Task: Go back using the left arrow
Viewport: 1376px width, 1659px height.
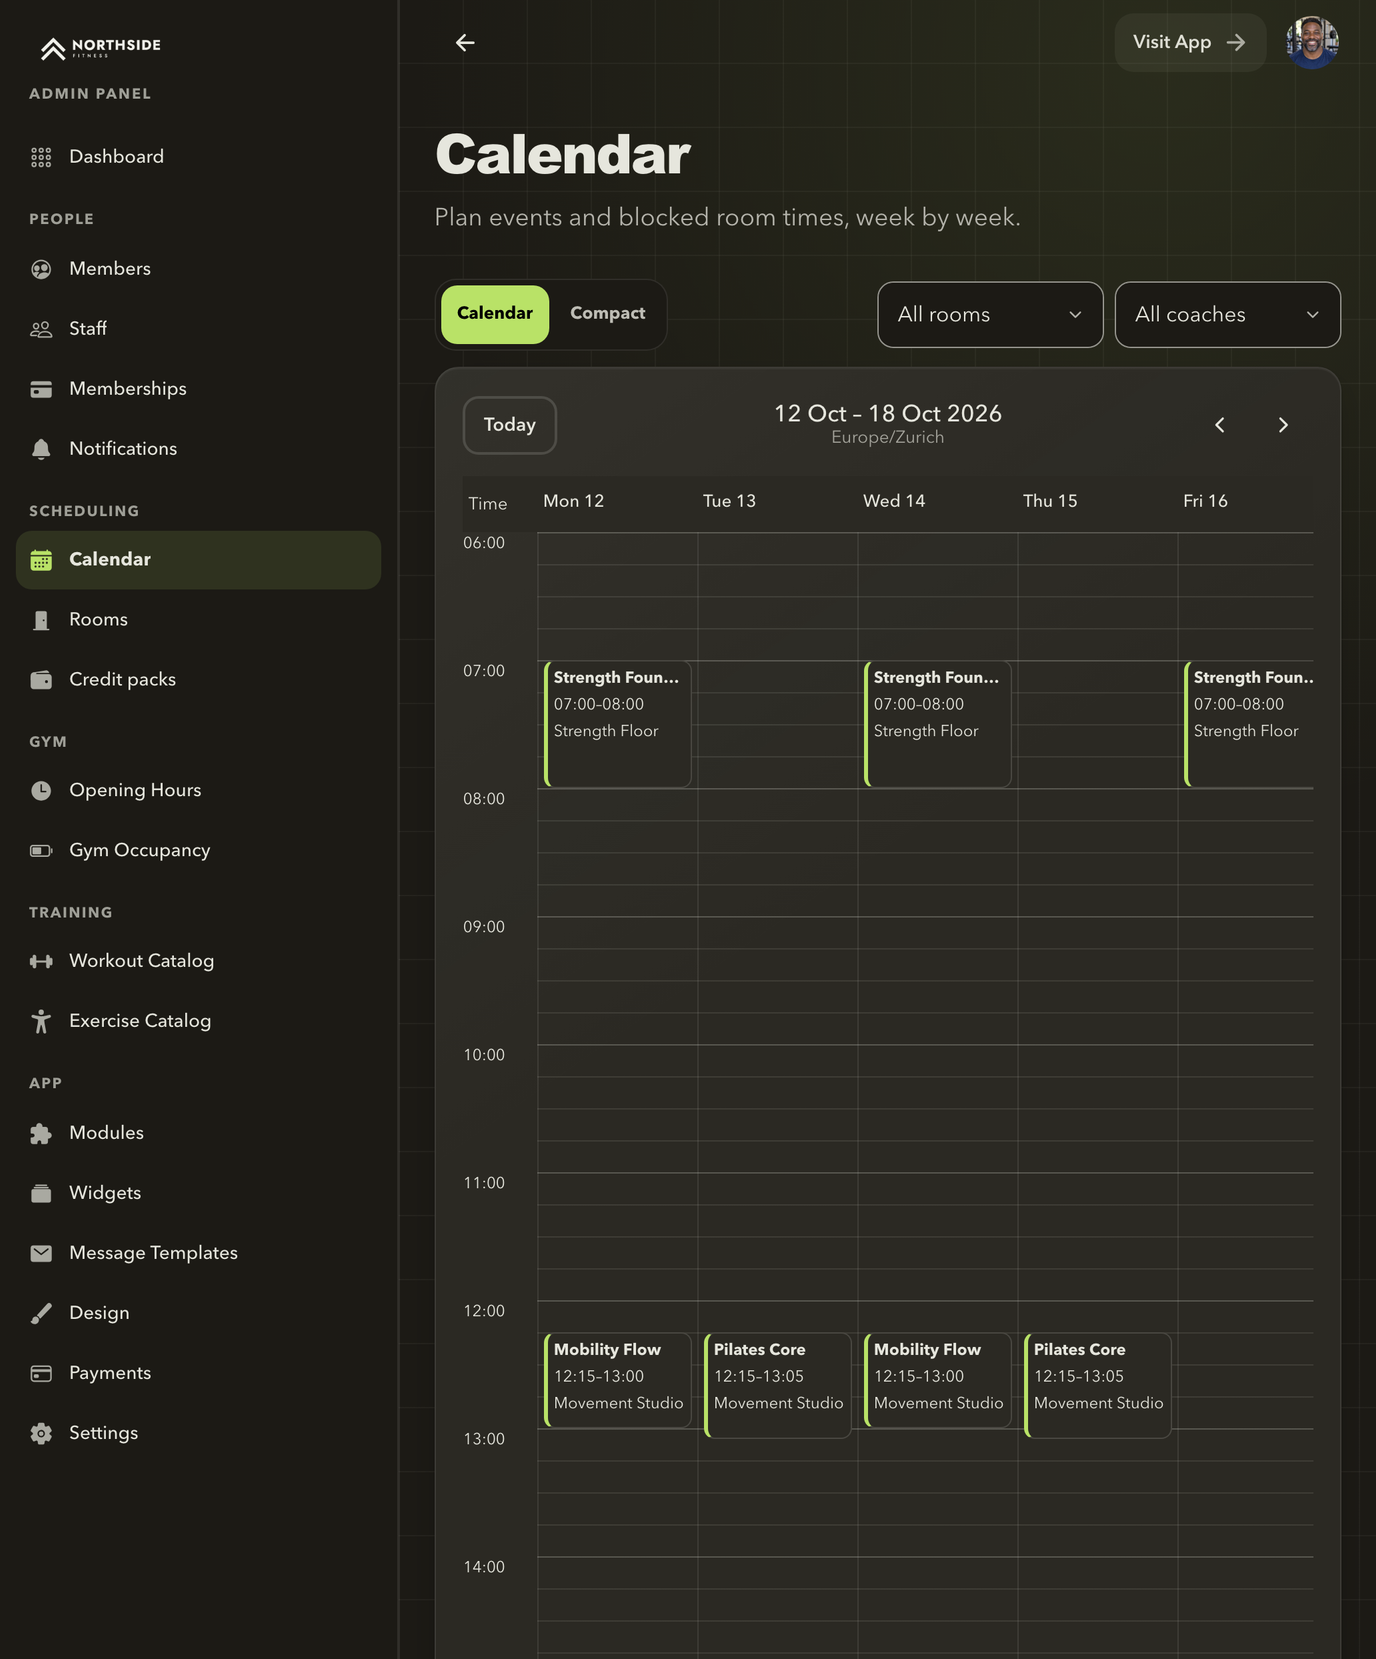Action: coord(465,42)
